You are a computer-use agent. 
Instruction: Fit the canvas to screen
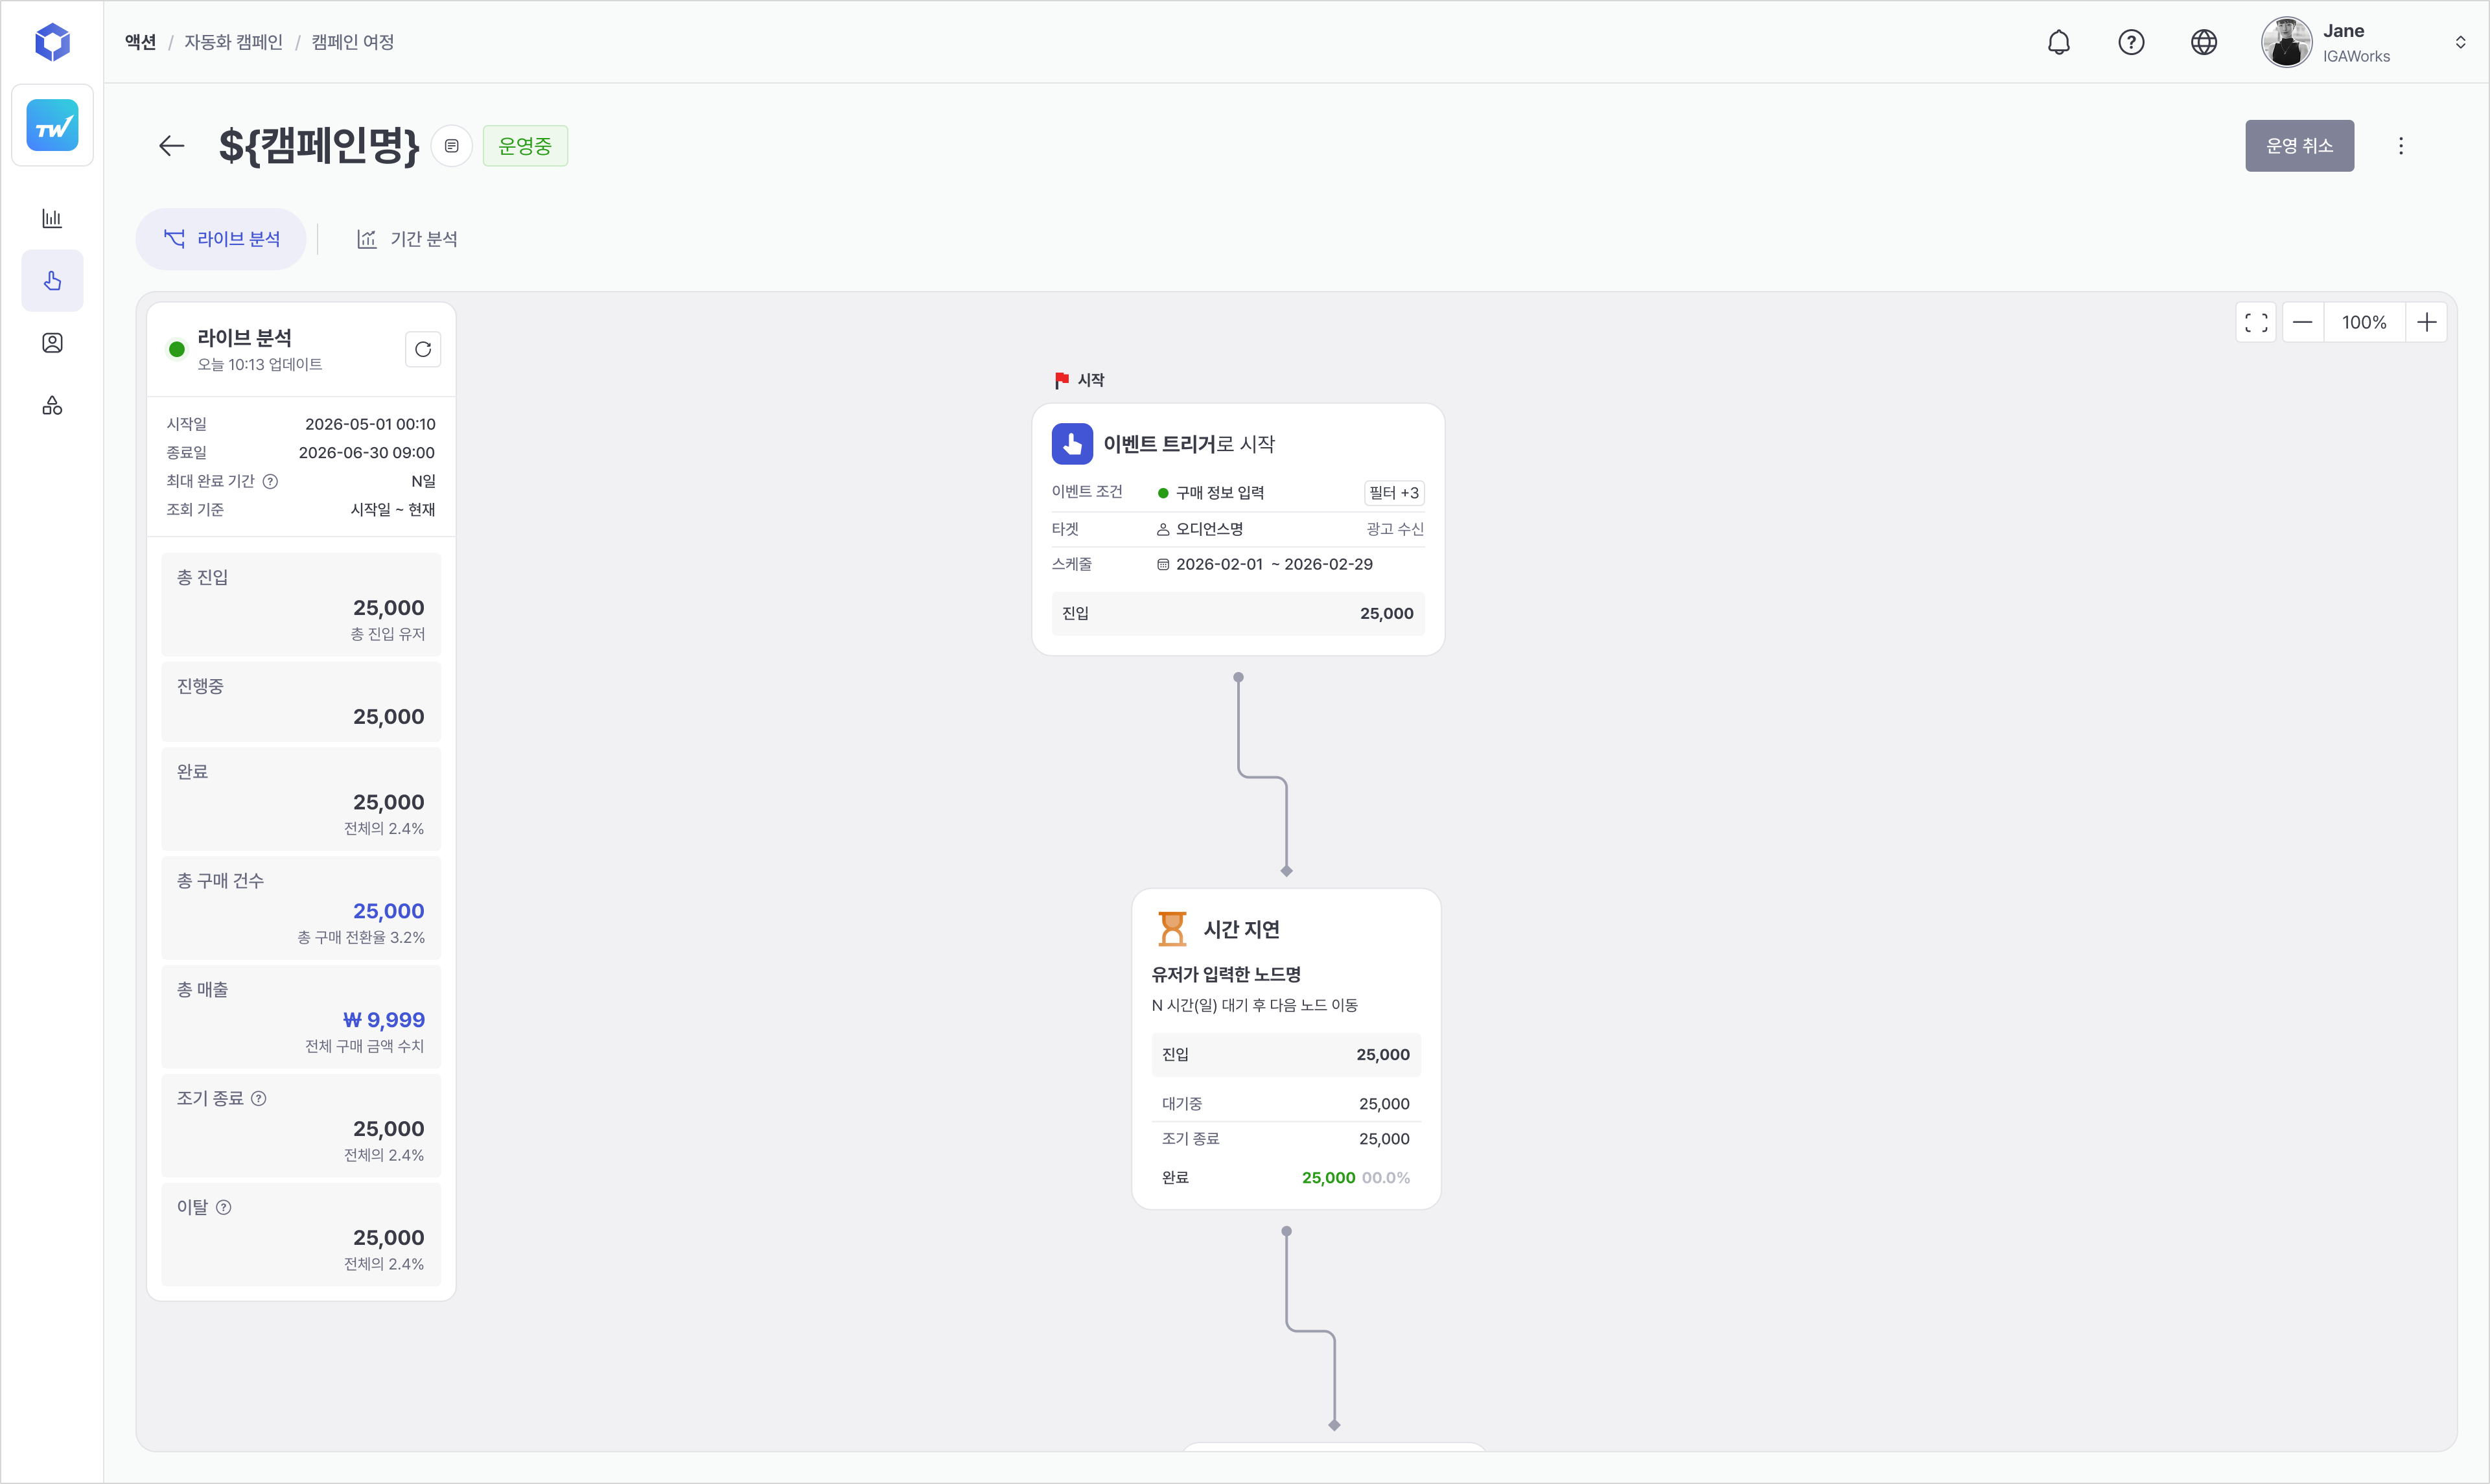tap(2256, 322)
